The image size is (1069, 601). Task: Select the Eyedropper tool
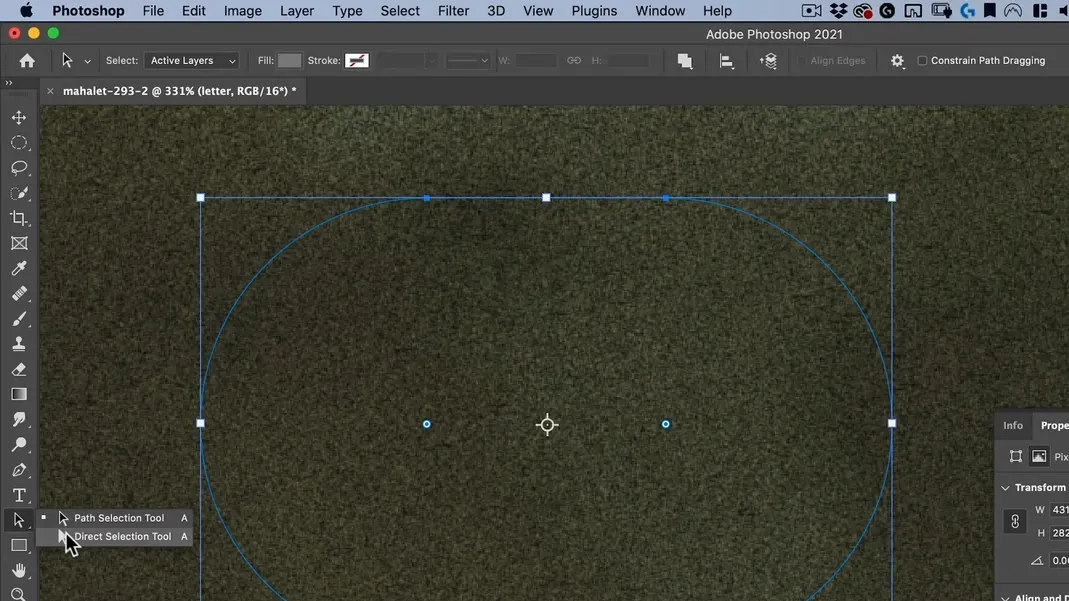tap(19, 268)
